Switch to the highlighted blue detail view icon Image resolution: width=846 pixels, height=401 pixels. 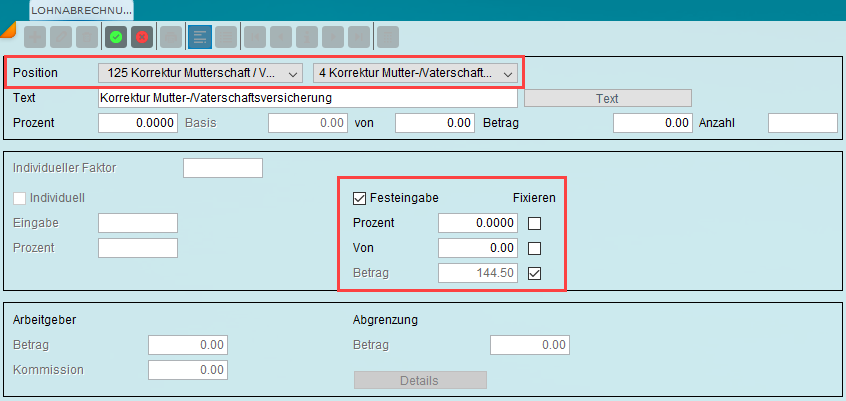click(x=199, y=37)
